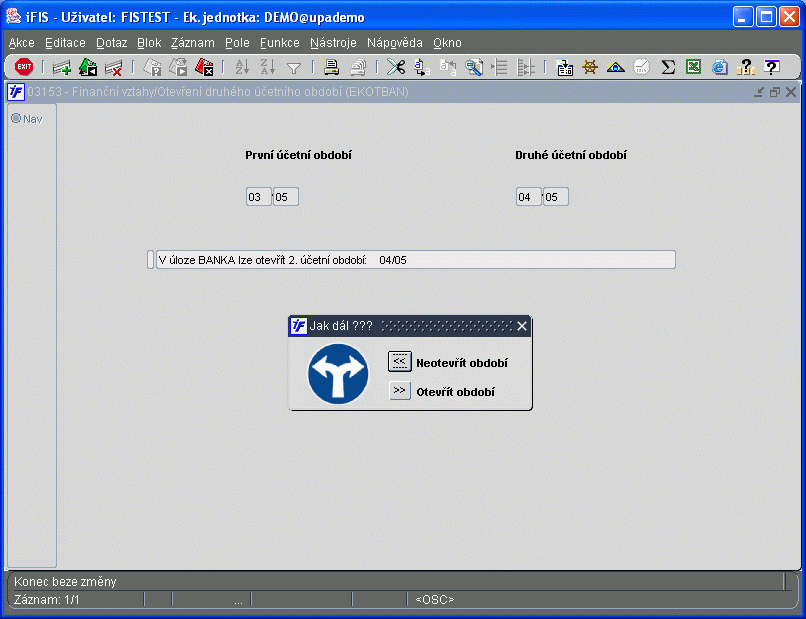Open the Nápověda menu
The height and width of the screenshot is (619, 806).
(395, 43)
